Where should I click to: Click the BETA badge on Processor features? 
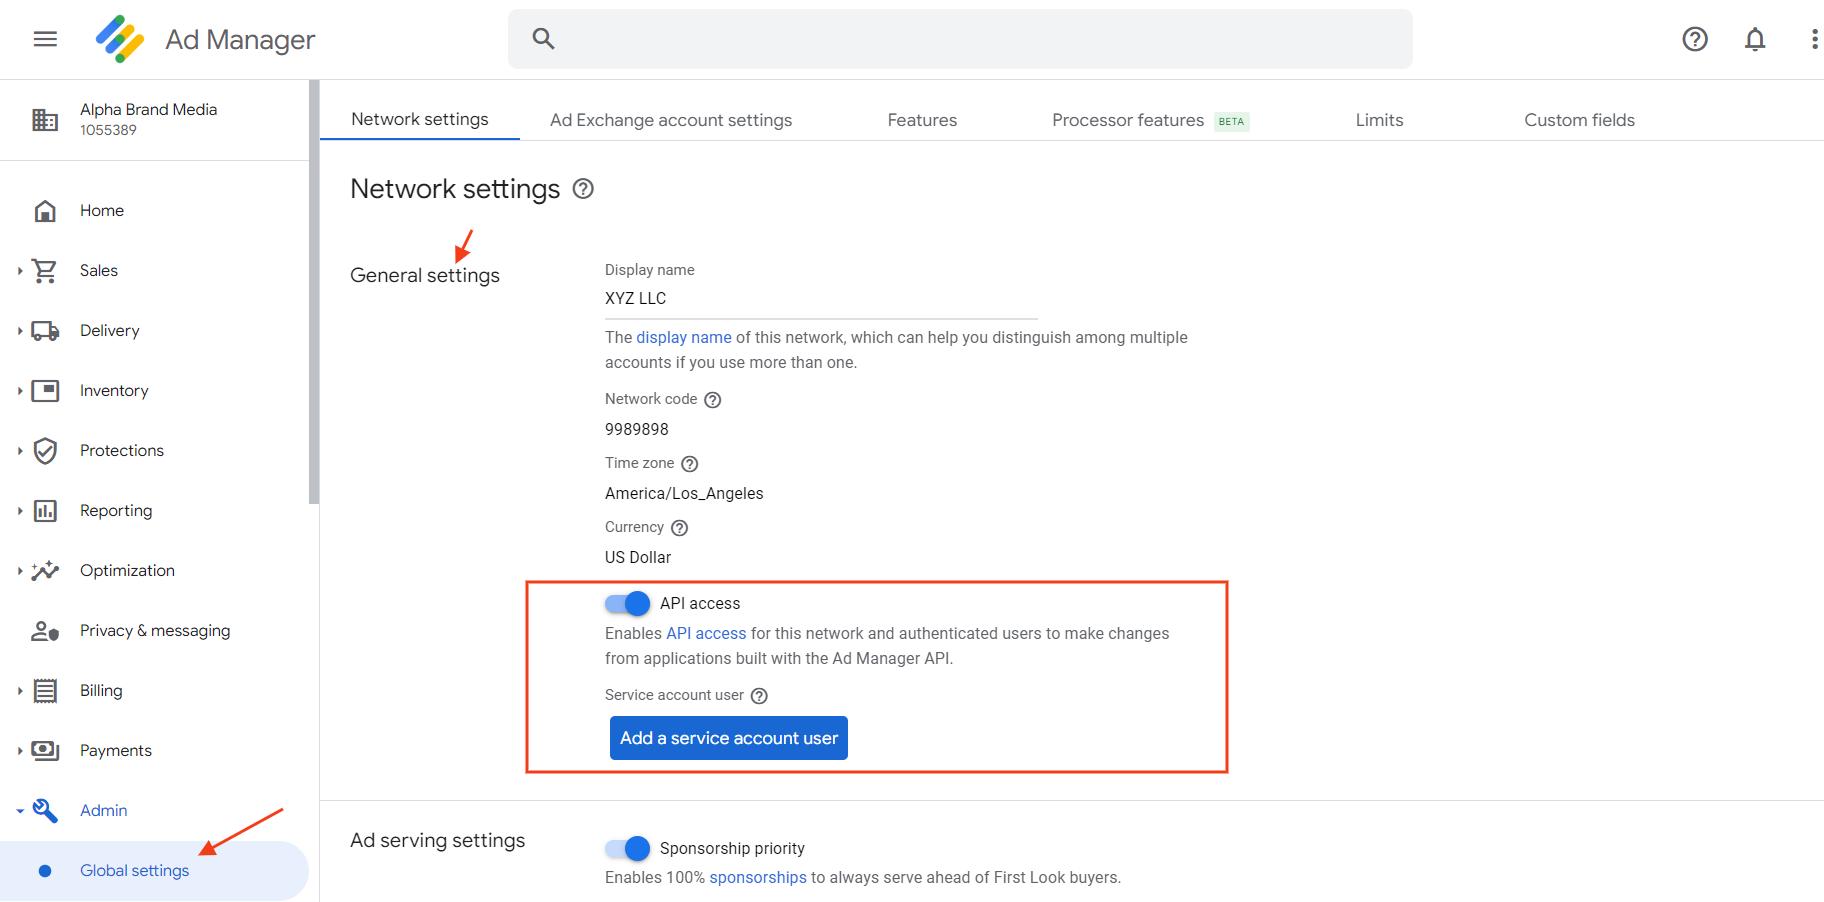click(x=1232, y=122)
